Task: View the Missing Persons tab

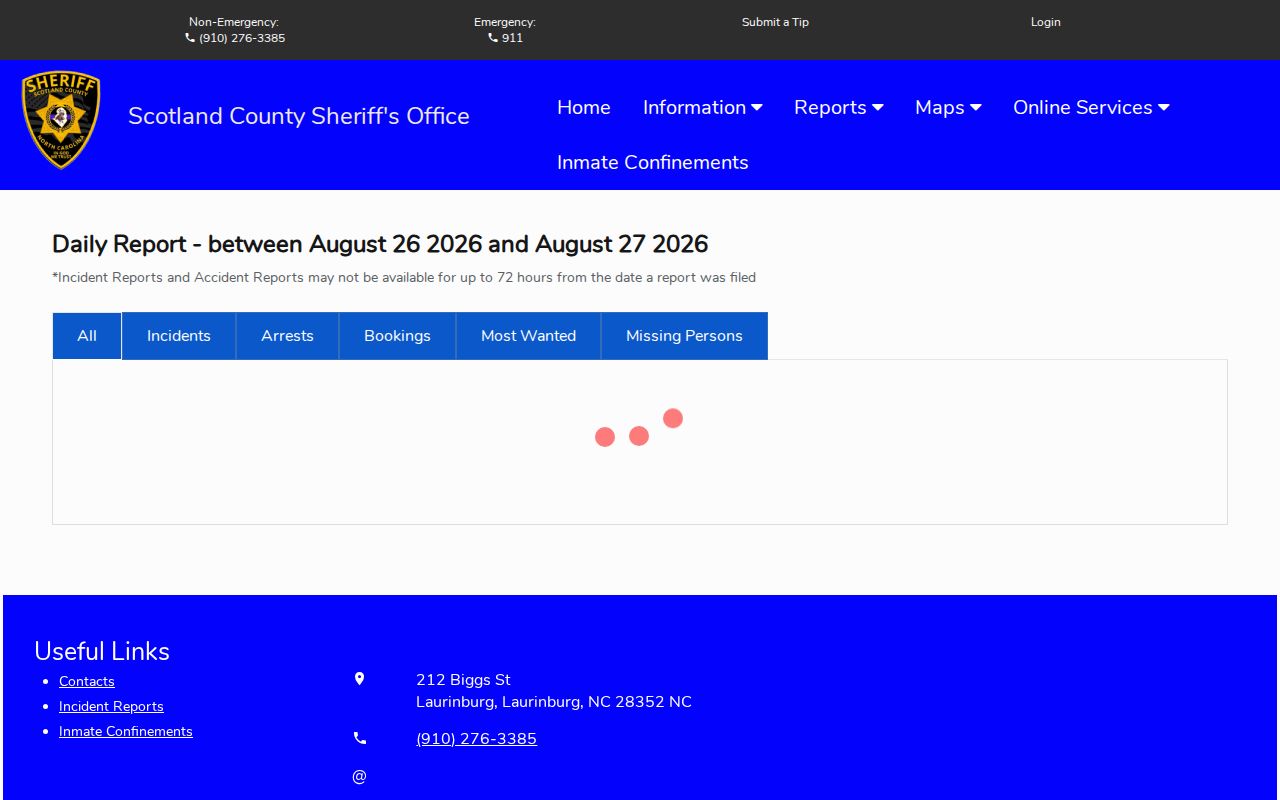Action: tap(685, 336)
